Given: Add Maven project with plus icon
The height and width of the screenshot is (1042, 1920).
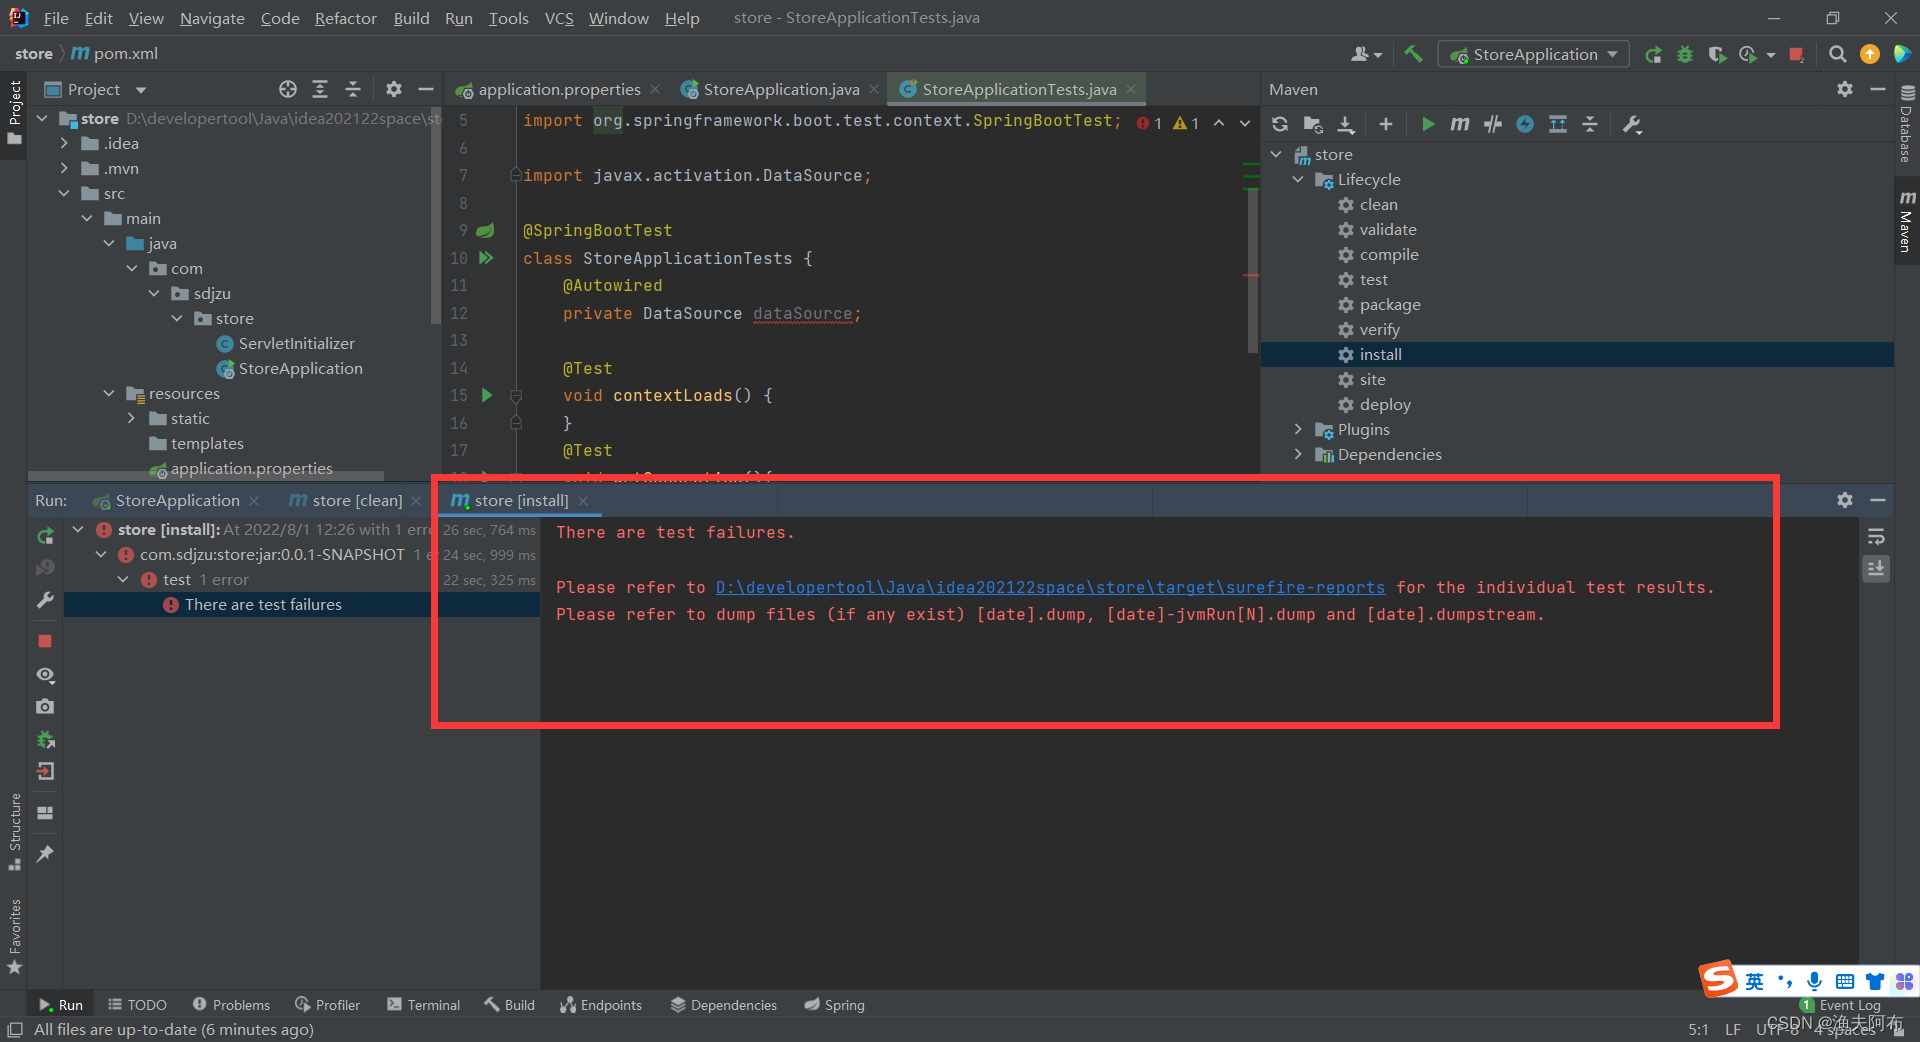Looking at the screenshot, I should click(1385, 124).
